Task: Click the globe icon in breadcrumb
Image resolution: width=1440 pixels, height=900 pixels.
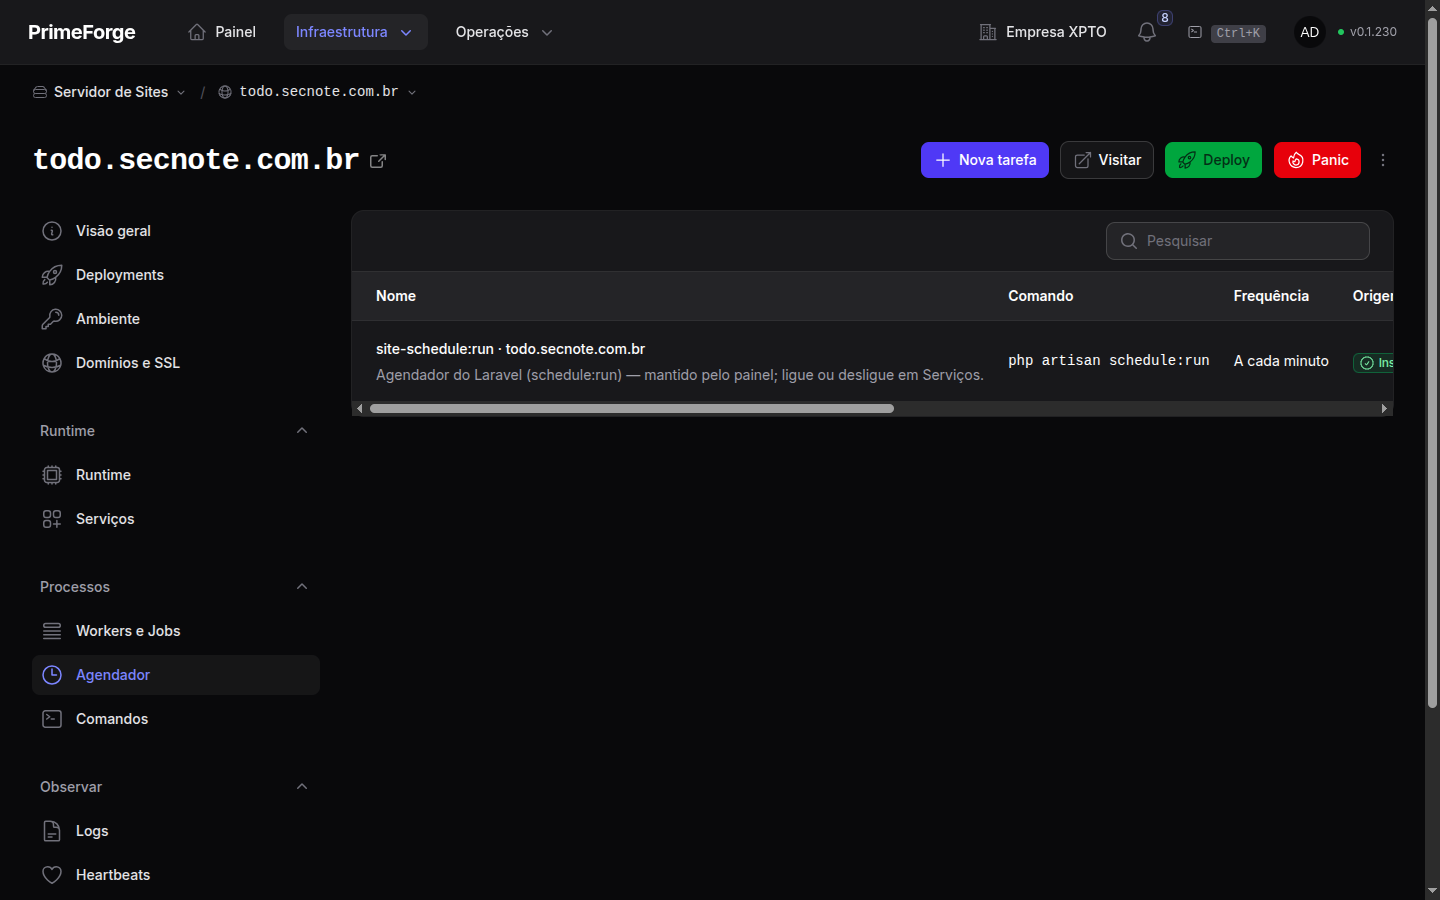Action: (x=225, y=92)
